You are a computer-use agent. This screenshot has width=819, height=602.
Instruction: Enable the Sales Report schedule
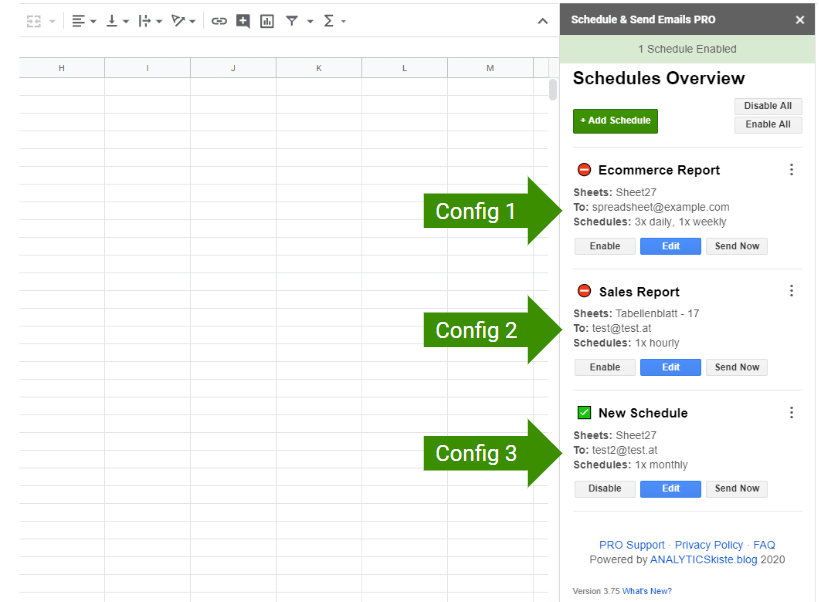tap(604, 367)
